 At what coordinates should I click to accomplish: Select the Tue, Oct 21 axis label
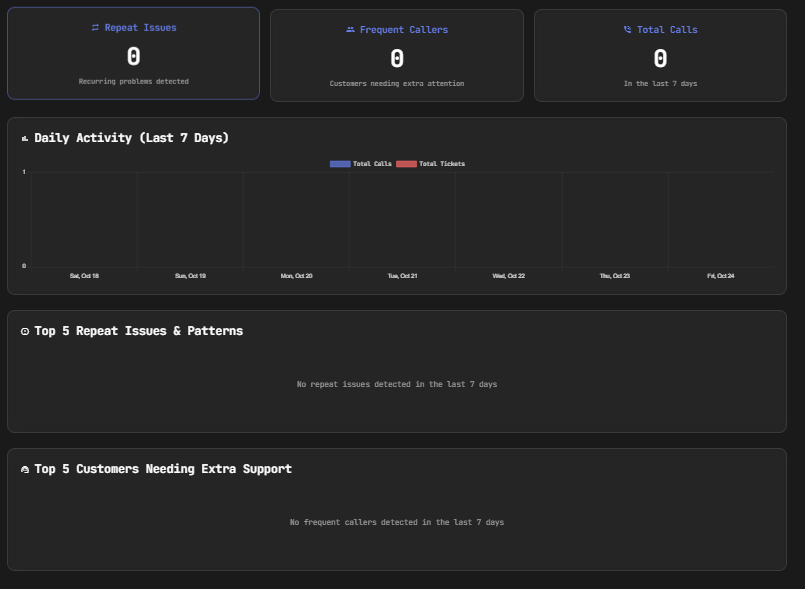(402, 275)
